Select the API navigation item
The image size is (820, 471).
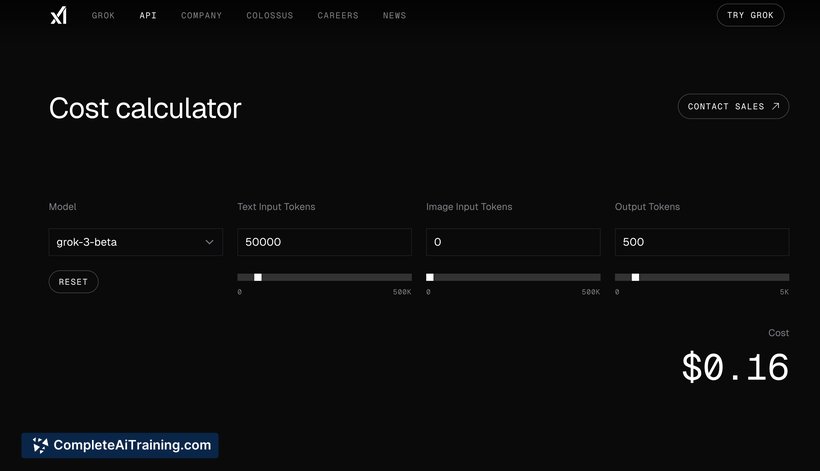[x=148, y=16]
